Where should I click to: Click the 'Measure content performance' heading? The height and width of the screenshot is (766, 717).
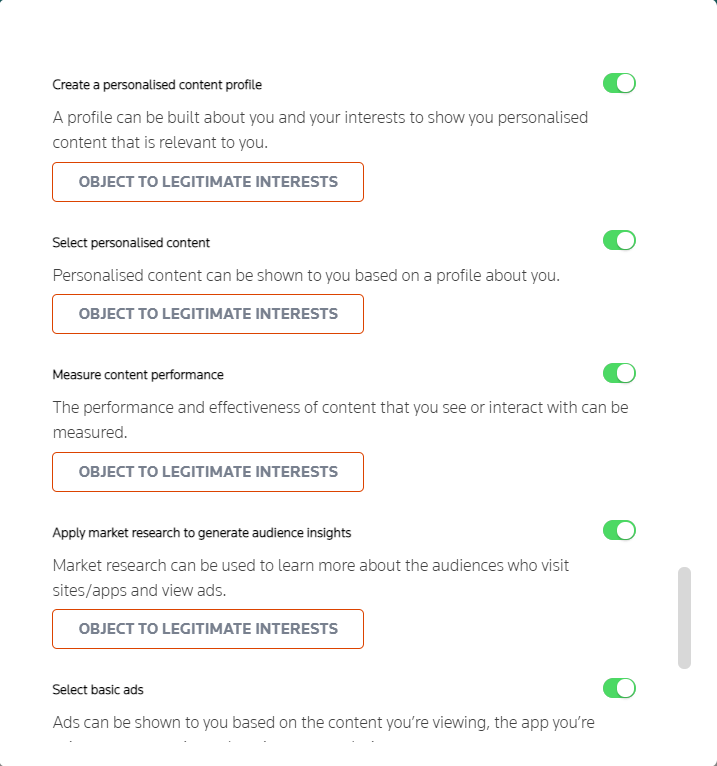[138, 375]
